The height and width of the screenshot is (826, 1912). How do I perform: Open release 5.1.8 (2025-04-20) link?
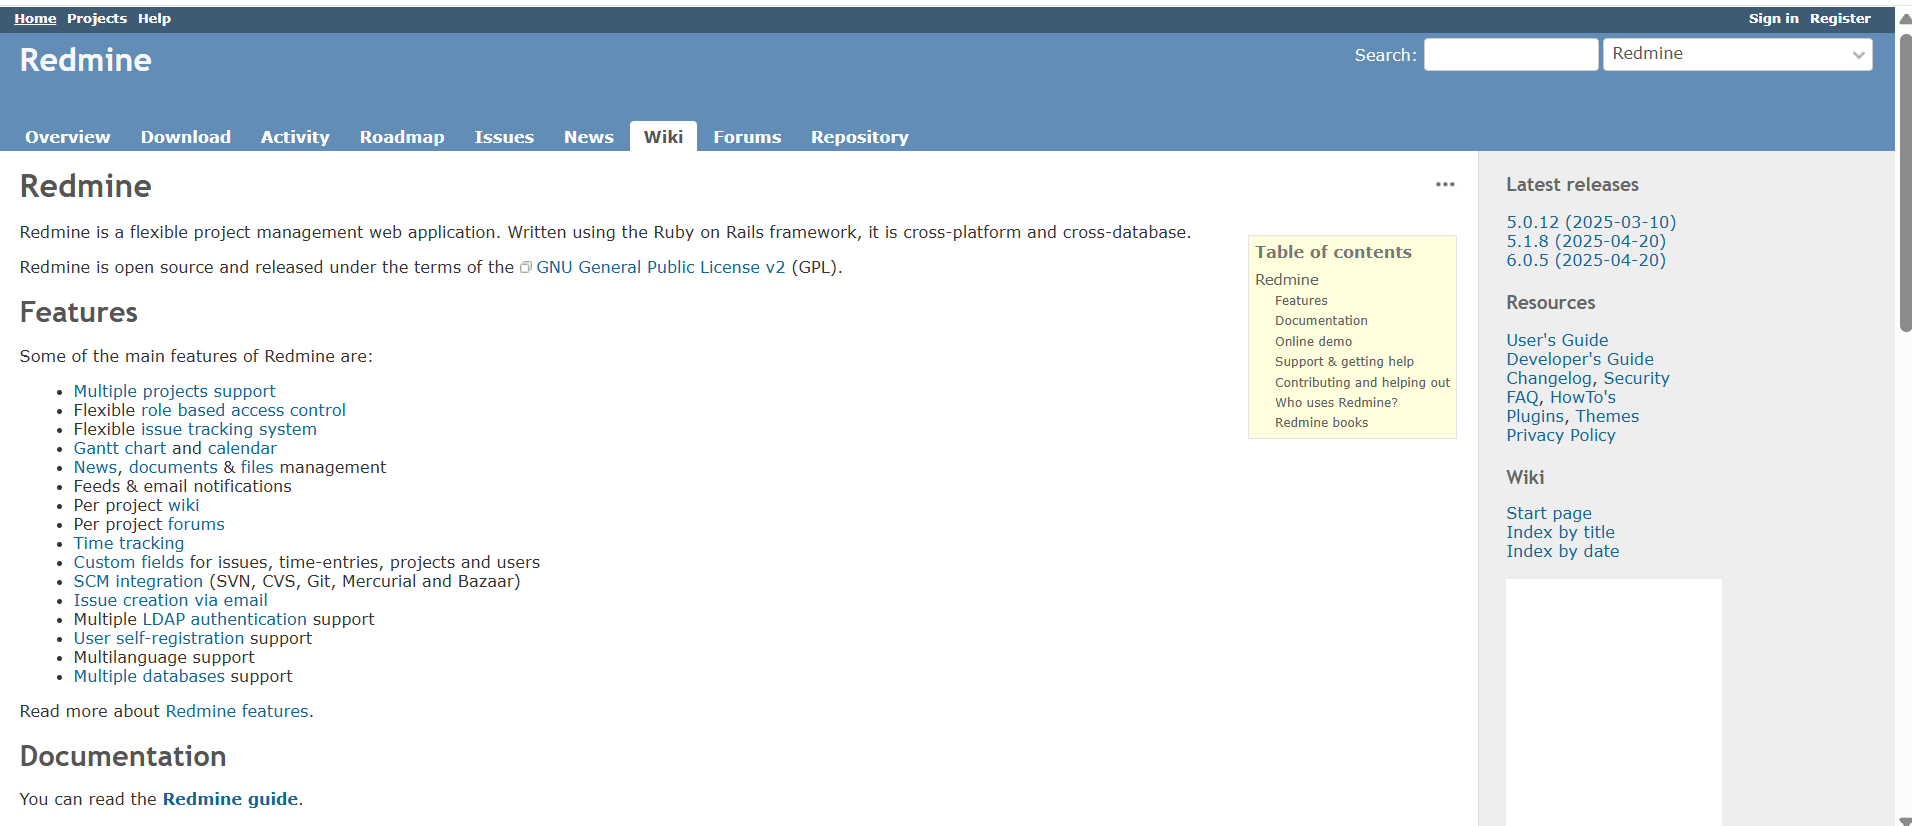tap(1586, 241)
